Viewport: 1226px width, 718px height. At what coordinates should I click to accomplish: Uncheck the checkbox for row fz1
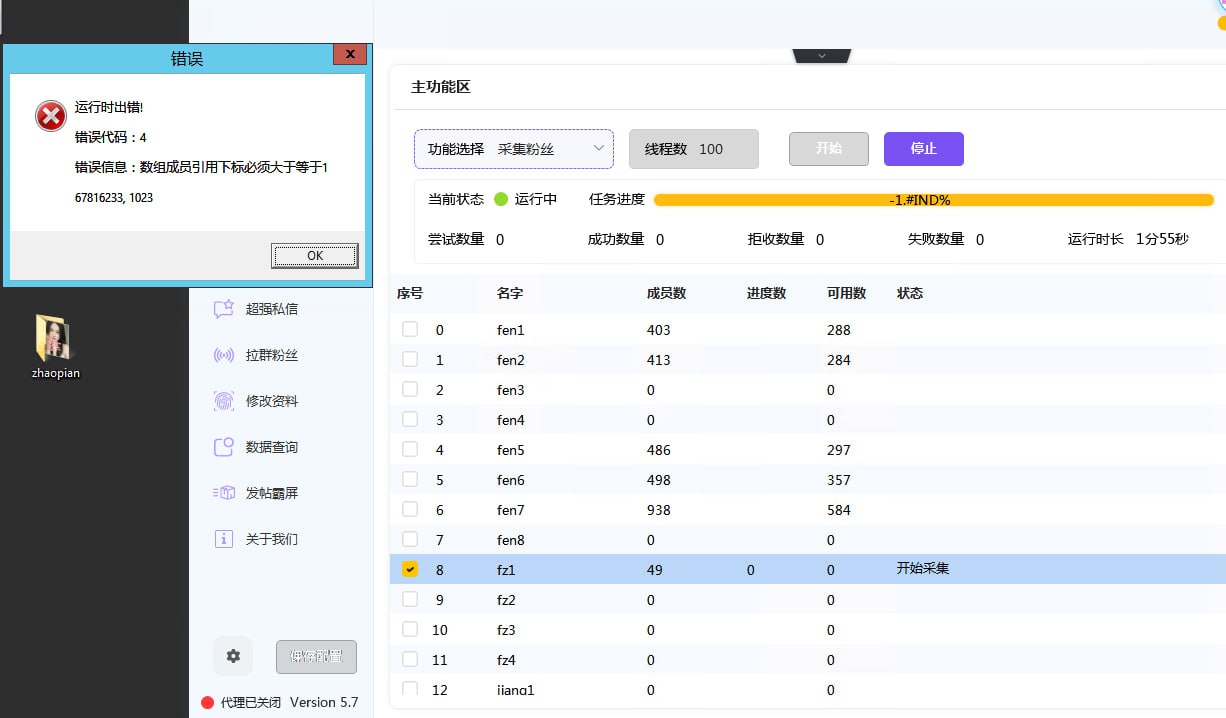coord(410,570)
